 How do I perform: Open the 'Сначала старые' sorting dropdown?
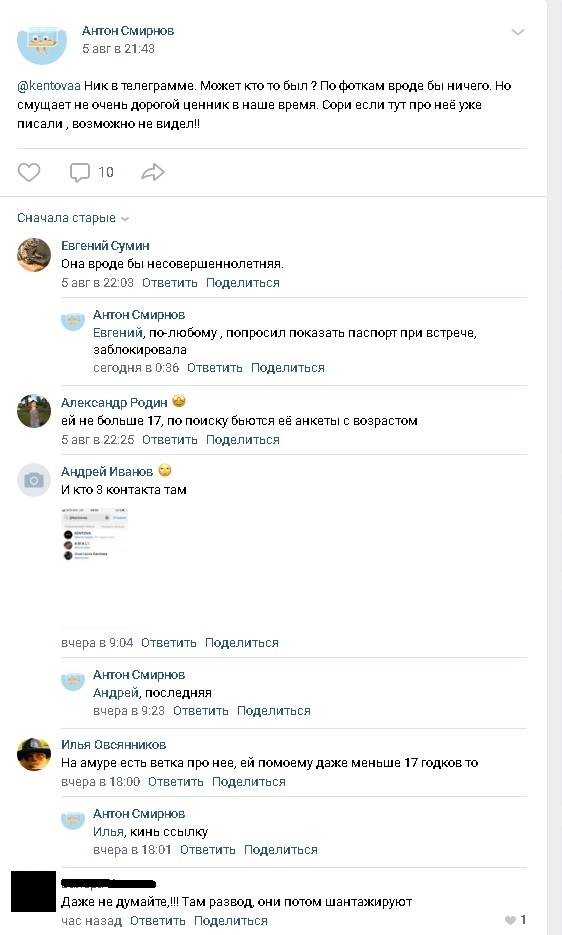tap(73, 218)
